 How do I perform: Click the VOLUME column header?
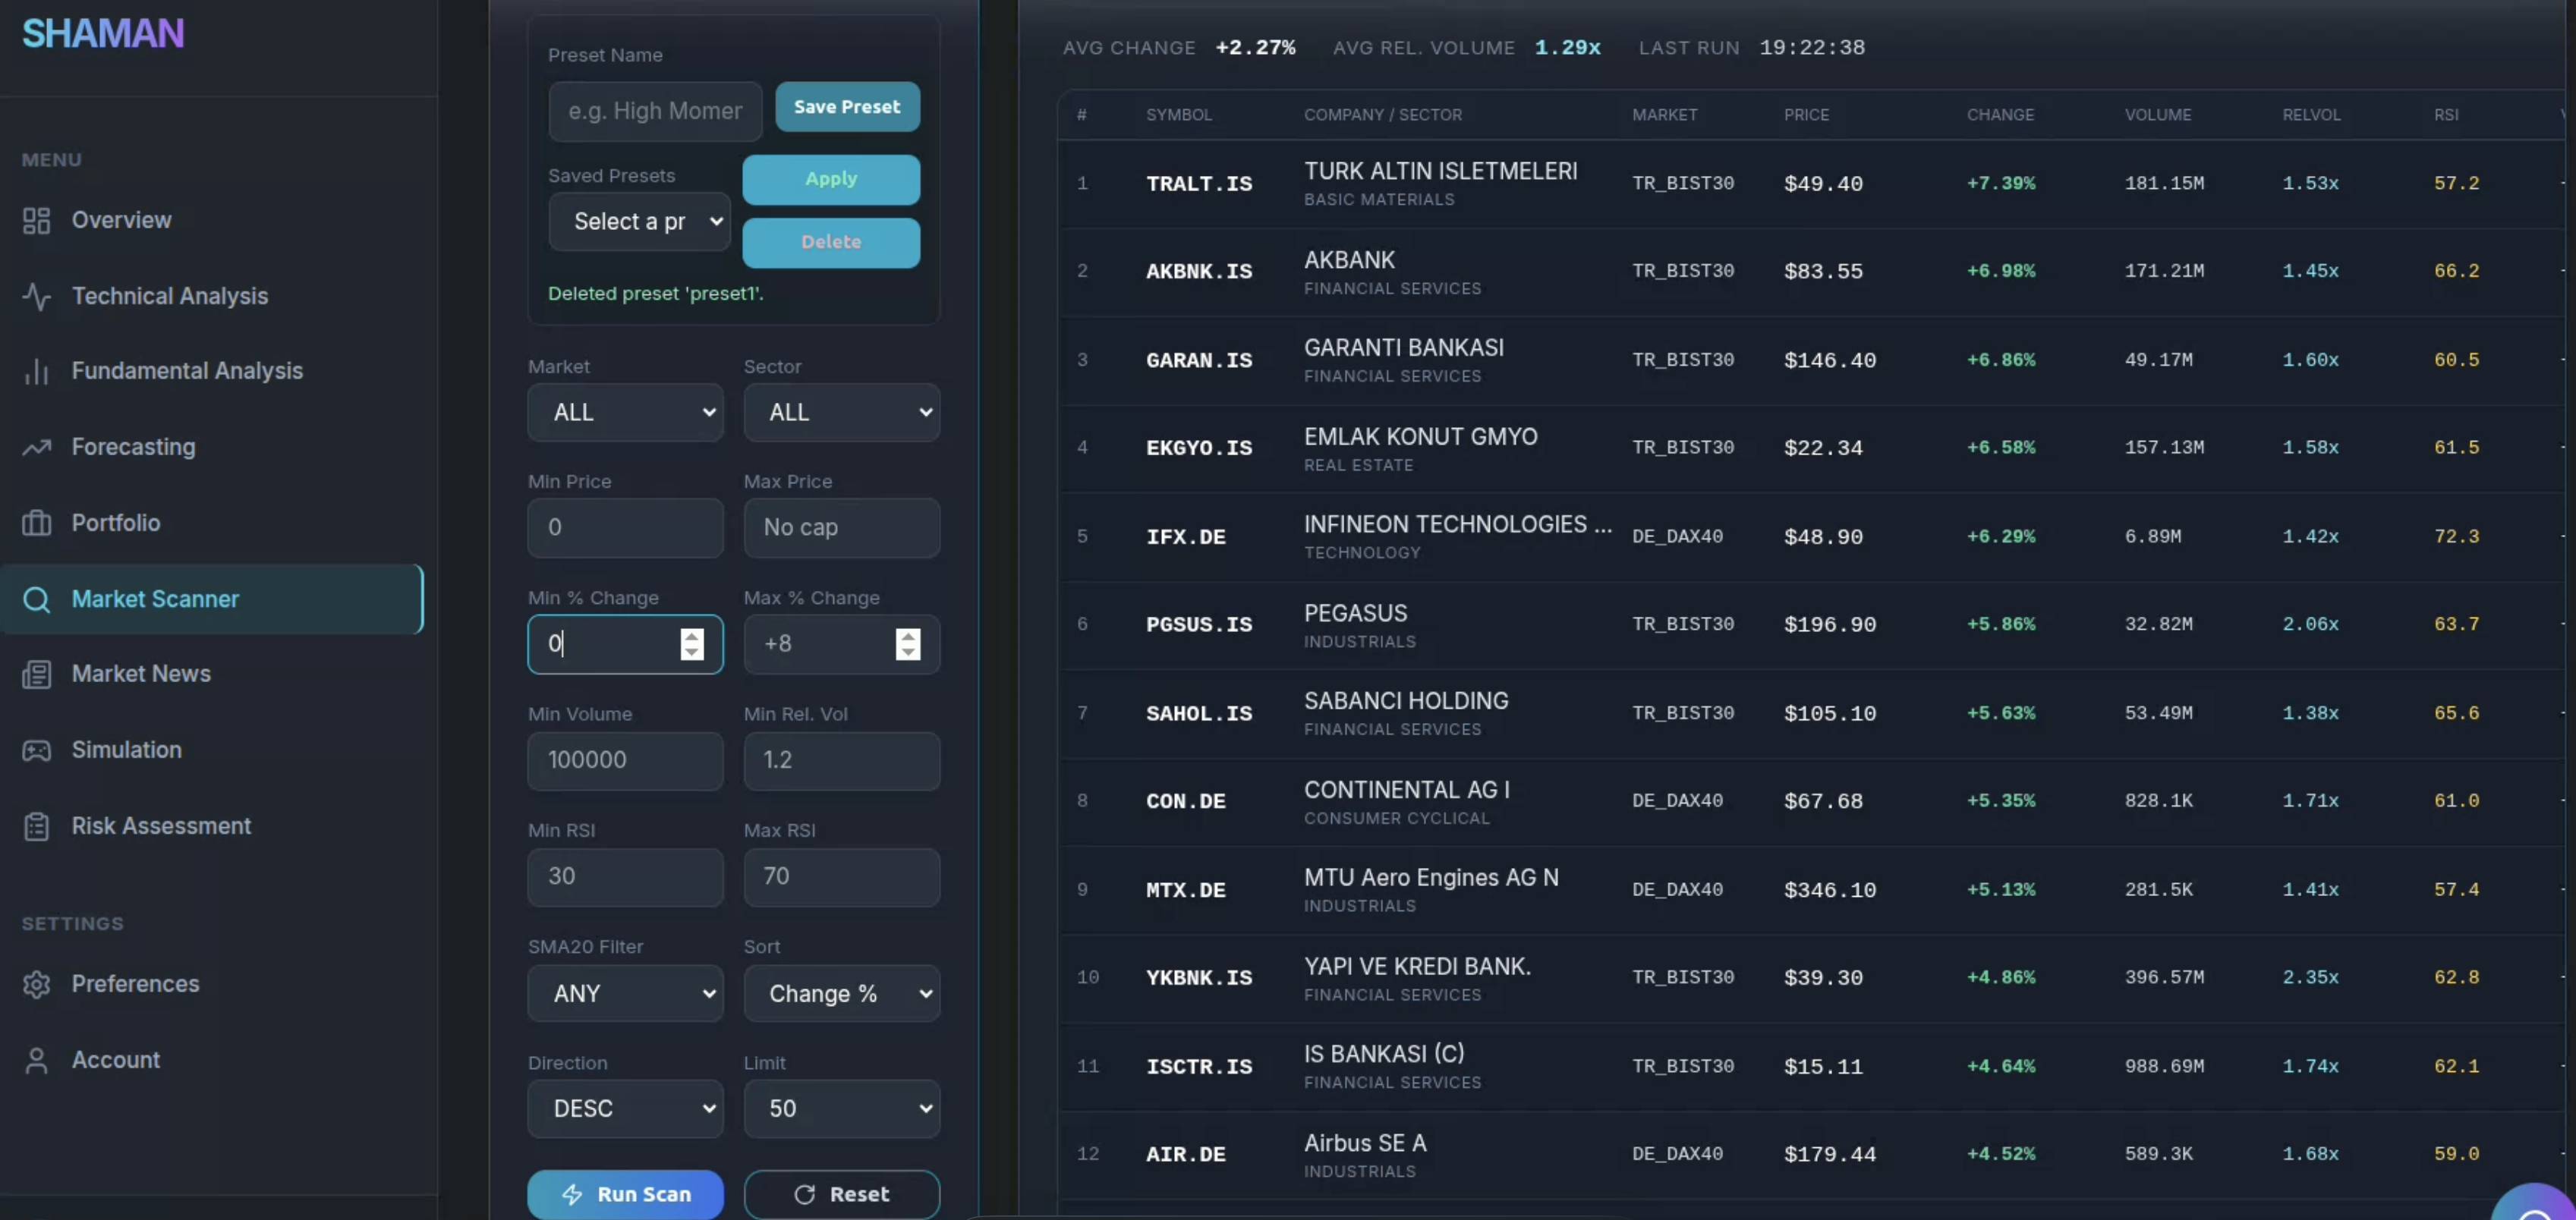[x=2158, y=115]
